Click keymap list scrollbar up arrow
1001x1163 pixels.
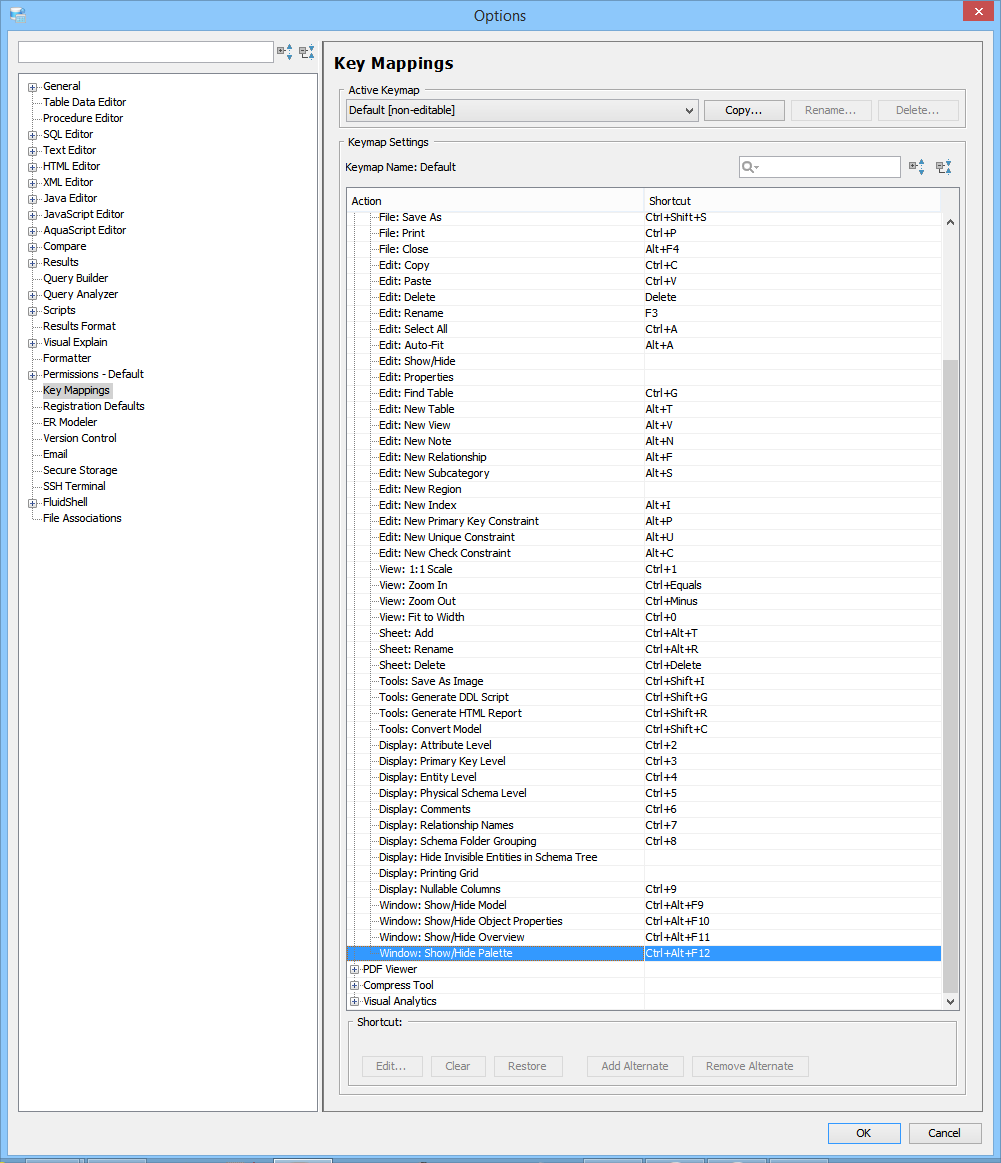pos(950,222)
